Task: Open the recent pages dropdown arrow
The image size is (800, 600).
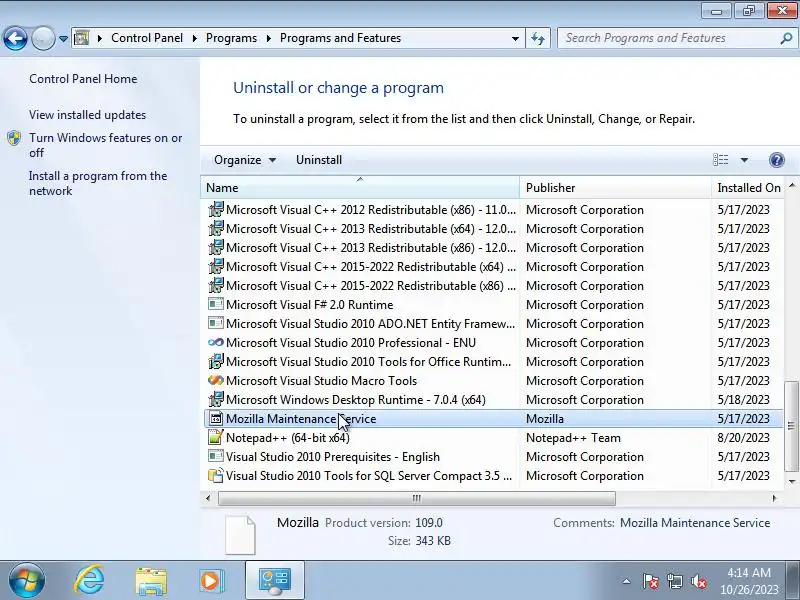Action: (63, 38)
